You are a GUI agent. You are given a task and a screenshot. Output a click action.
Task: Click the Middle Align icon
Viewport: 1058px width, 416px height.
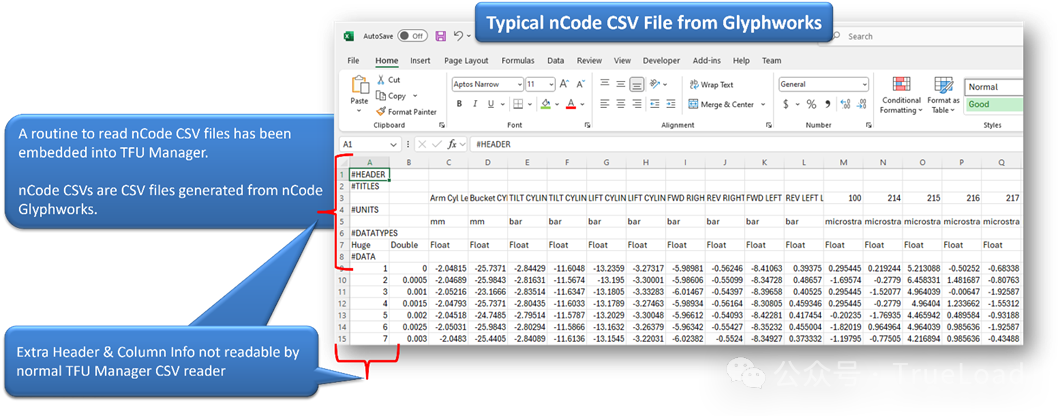(621, 84)
